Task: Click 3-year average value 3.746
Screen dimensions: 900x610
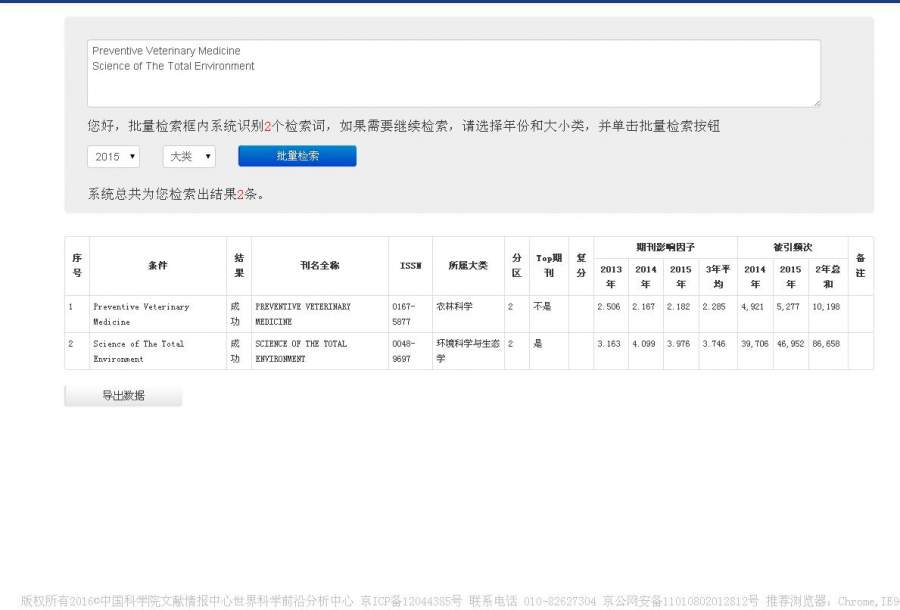Action: point(714,344)
